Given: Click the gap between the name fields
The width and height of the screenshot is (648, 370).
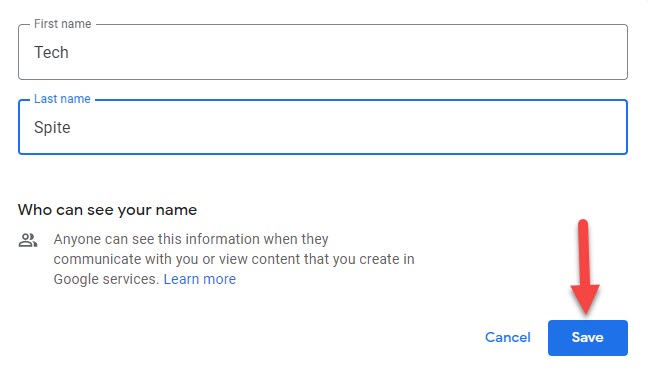Looking at the screenshot, I should (323, 88).
